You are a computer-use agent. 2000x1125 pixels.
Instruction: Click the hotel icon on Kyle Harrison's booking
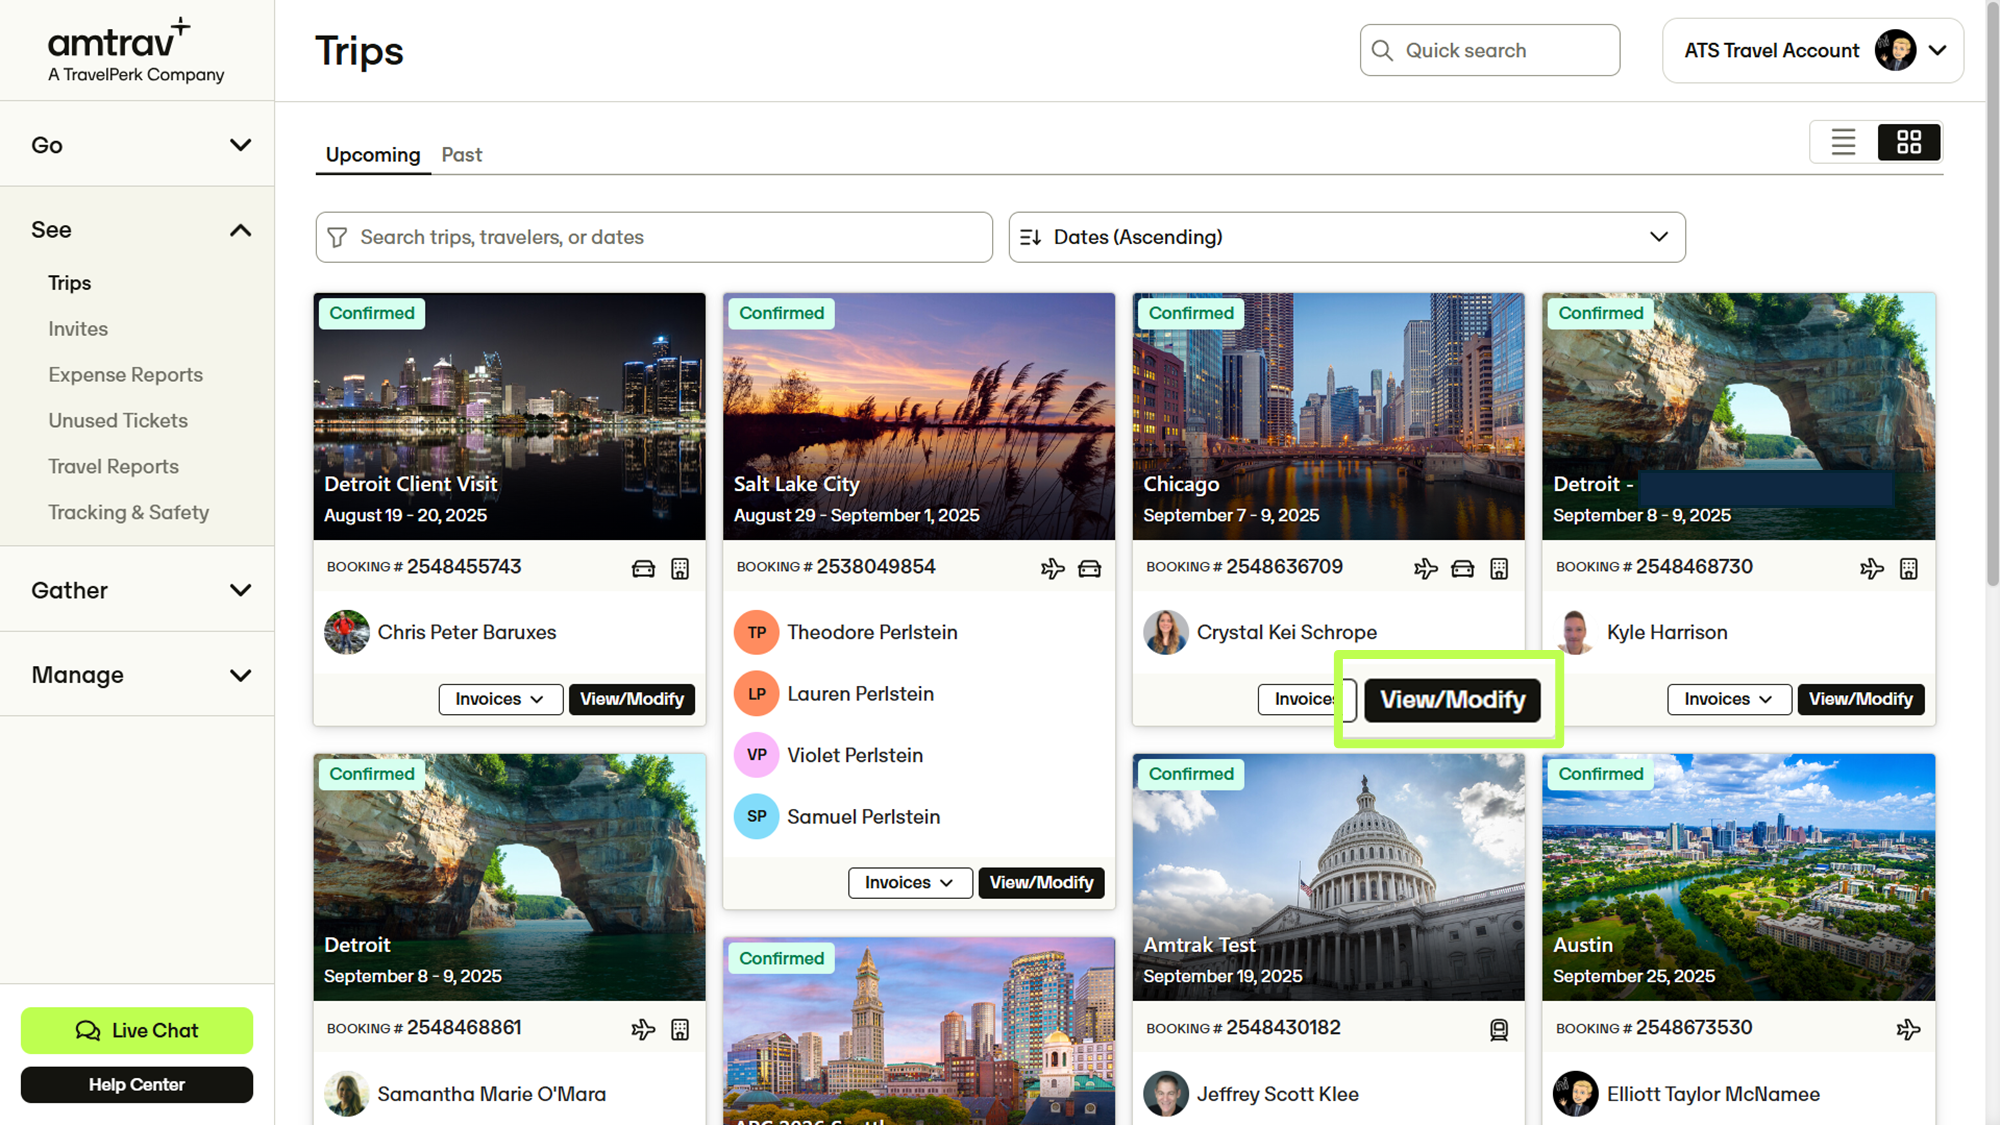[1909, 569]
